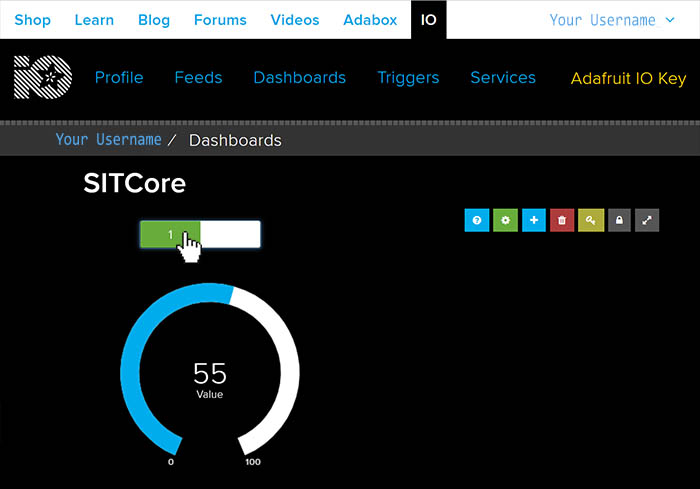Go to the Blog page

click(x=154, y=20)
